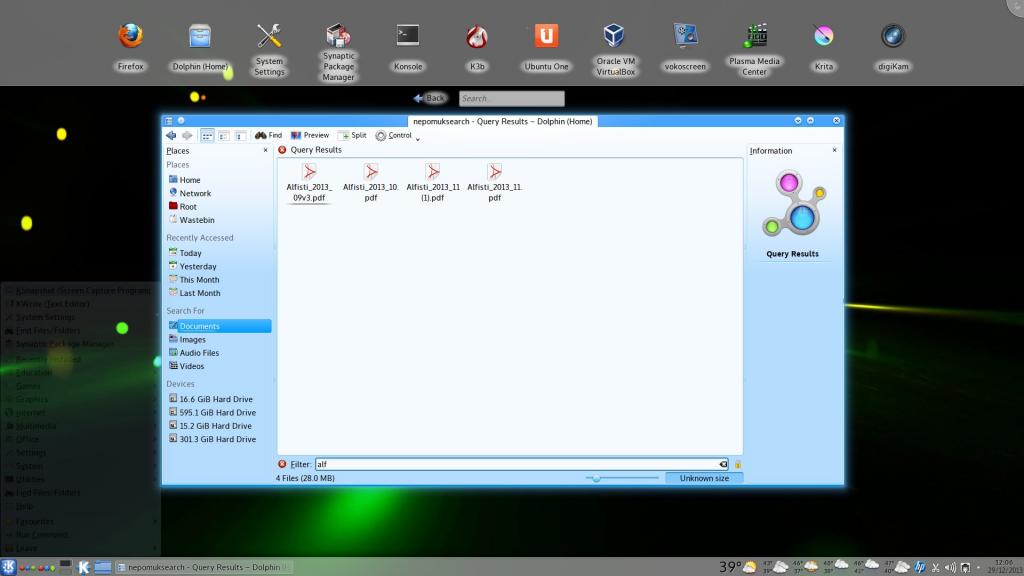Launch Konsole from the top dock
Image resolution: width=1024 pixels, height=576 pixels.
coord(407,47)
